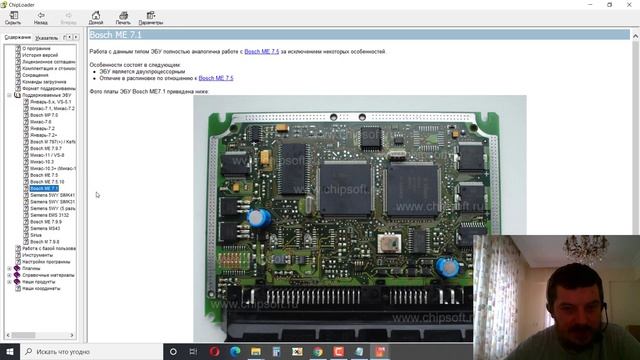Click the purple Справочные материалы book icon
This screenshot has width=640, height=360.
(x=17, y=275)
